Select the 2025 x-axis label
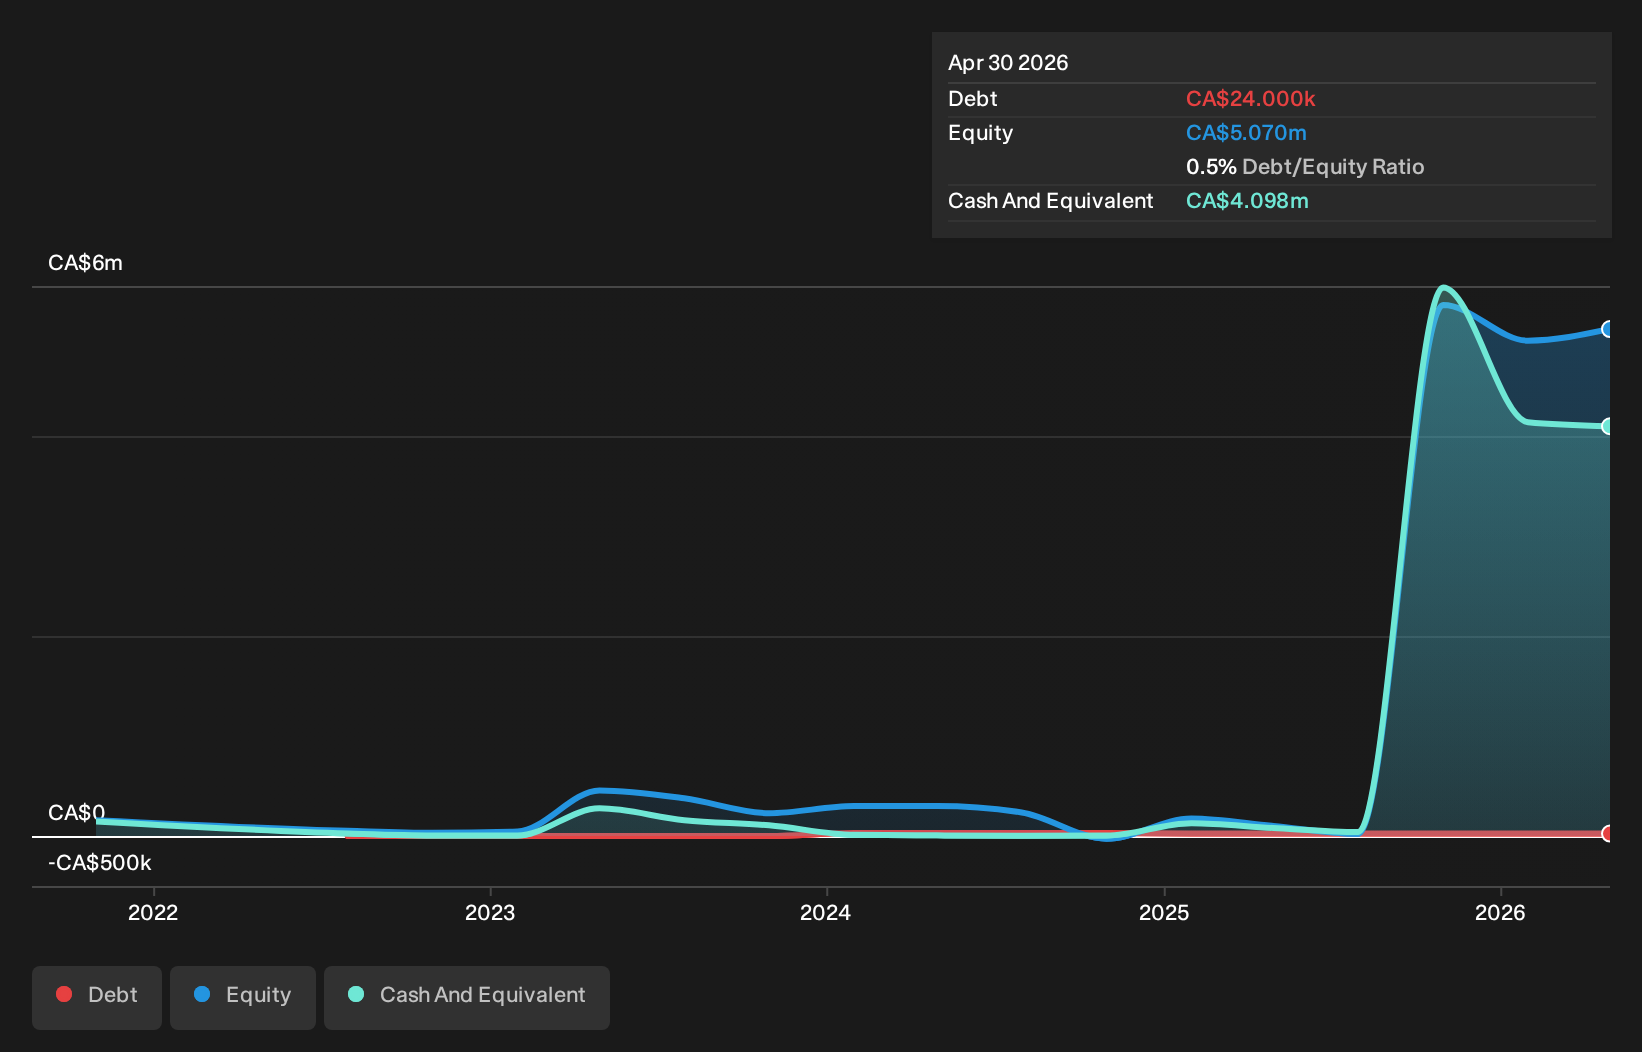Screen dimensions: 1642x1052 1164,912
